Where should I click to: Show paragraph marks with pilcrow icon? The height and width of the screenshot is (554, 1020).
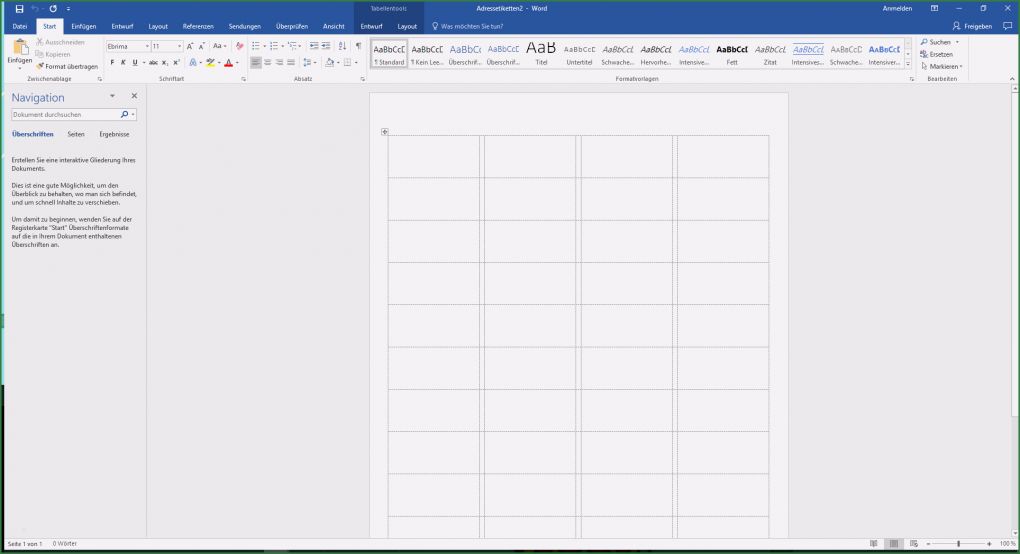[x=358, y=46]
